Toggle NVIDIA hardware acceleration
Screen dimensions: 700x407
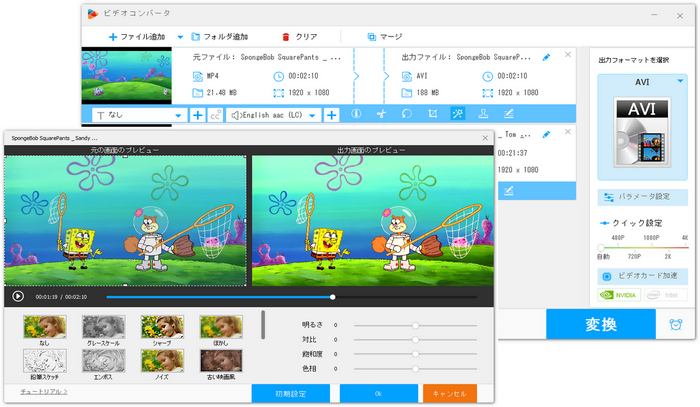point(619,295)
